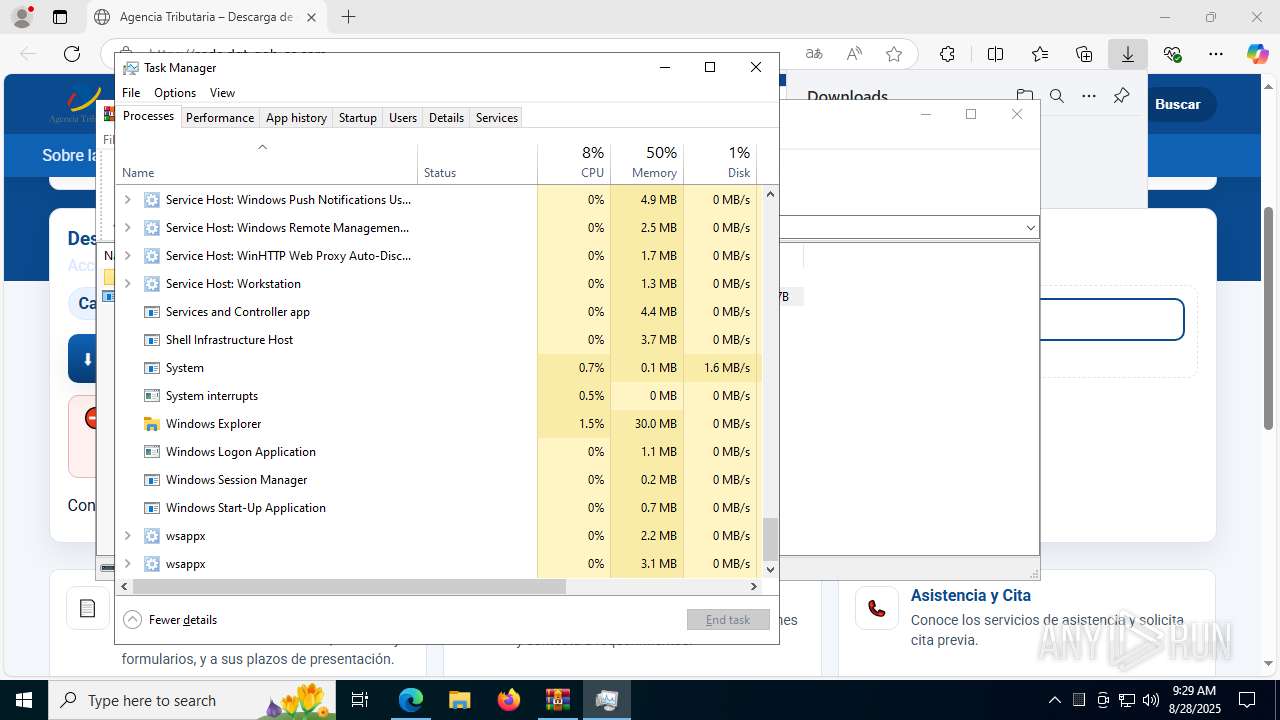Collapse to Fewer details
Image resolution: width=1280 pixels, height=720 pixels.
pos(170,620)
